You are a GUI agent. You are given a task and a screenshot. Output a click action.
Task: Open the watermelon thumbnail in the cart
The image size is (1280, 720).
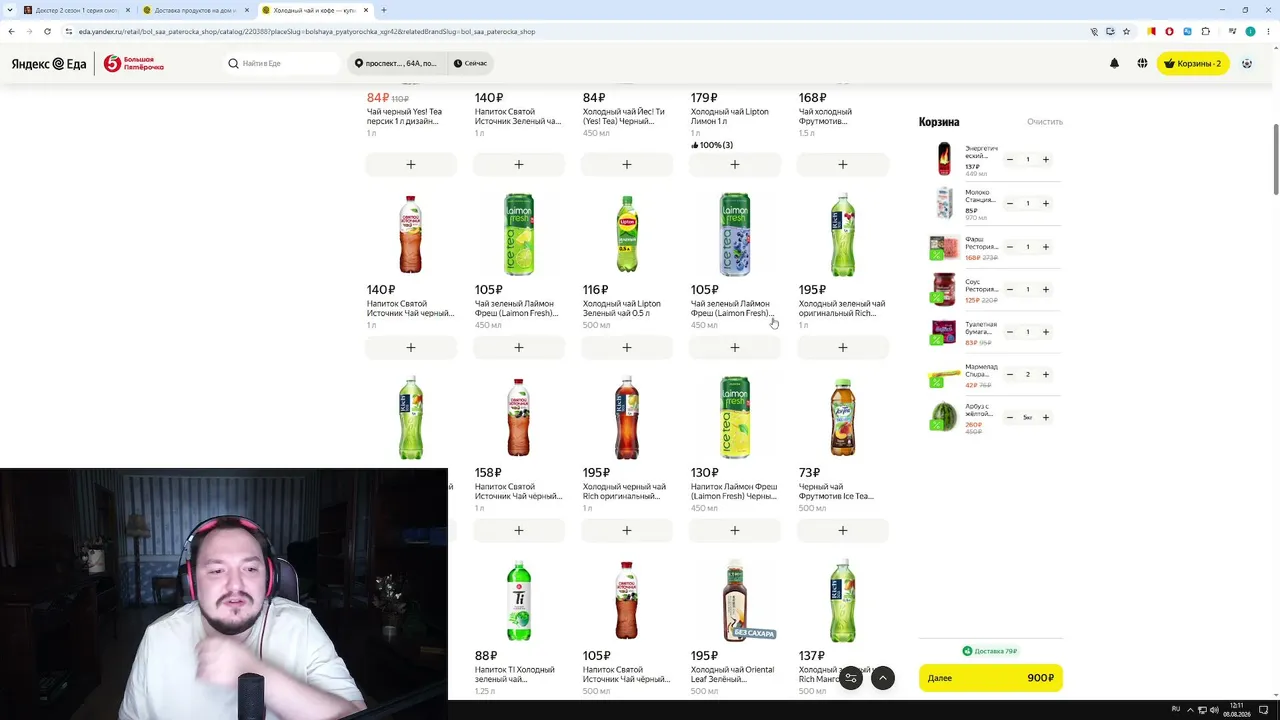click(x=944, y=416)
